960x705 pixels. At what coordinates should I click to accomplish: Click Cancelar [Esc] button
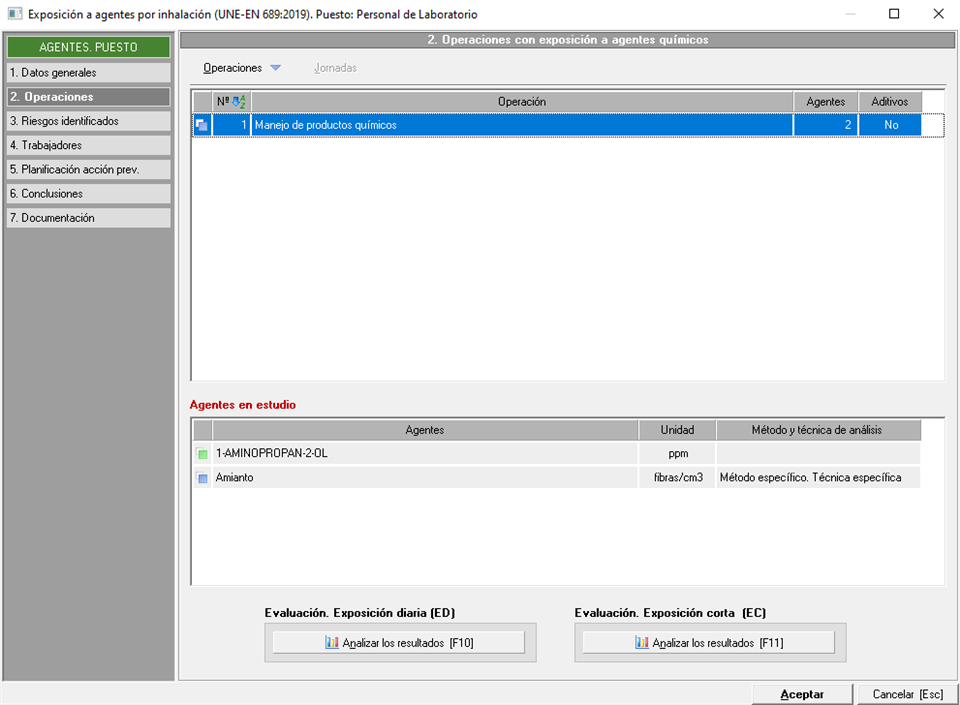906,694
